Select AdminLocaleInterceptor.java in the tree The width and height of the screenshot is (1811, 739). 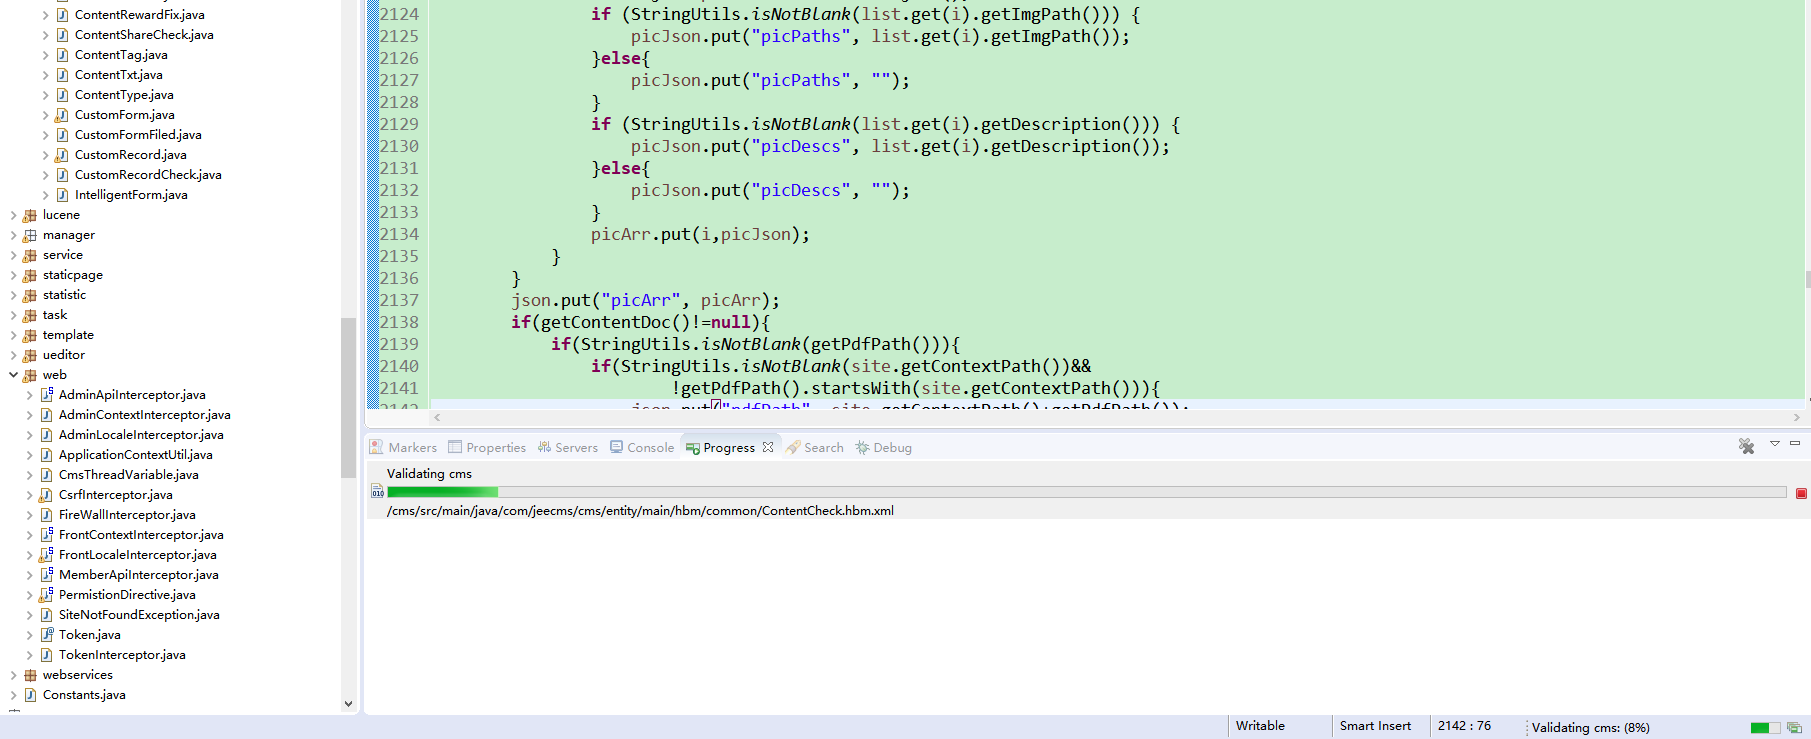[141, 435]
